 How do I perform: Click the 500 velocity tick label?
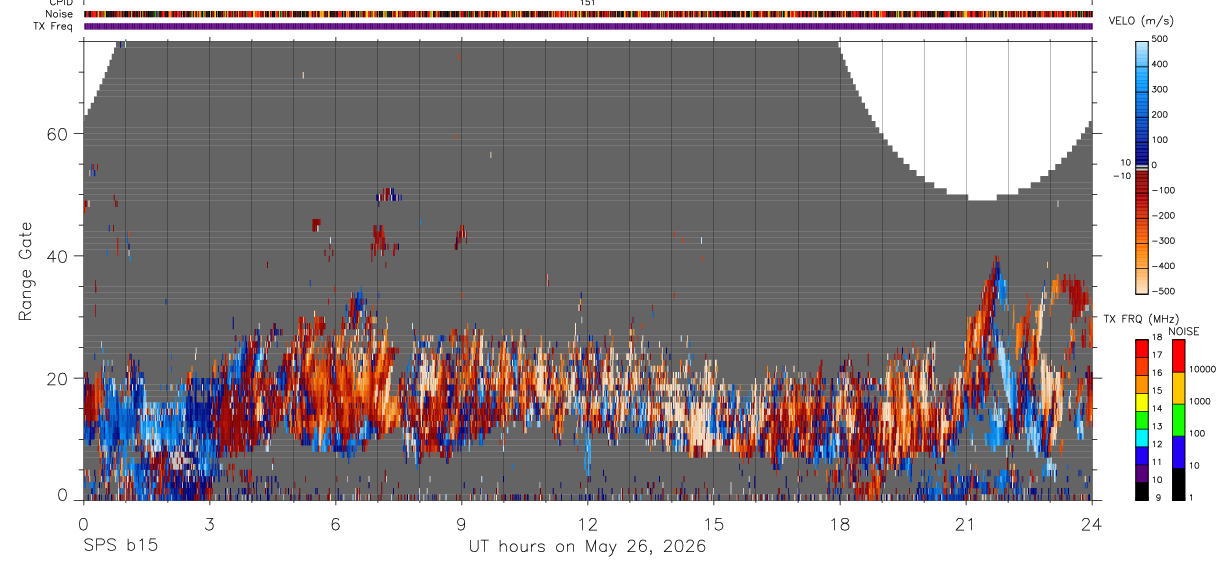(1161, 39)
